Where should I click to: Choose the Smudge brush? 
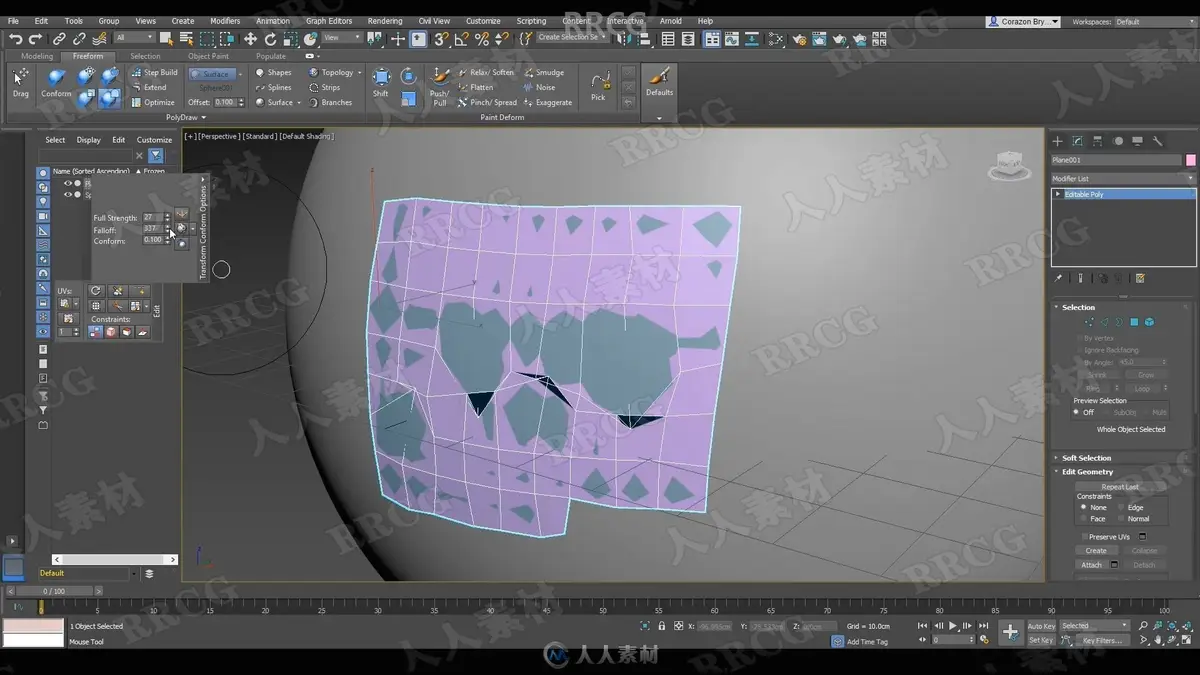coord(543,72)
